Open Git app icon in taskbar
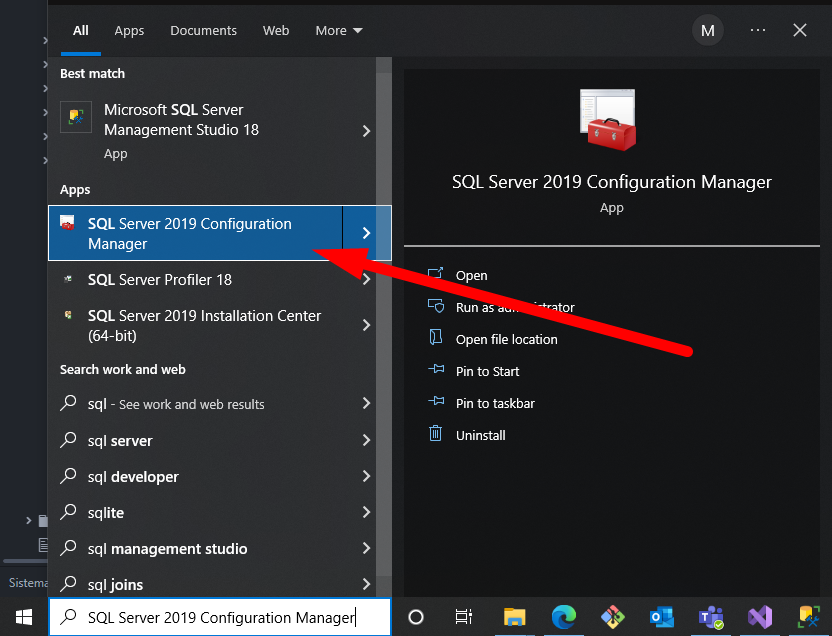Image resolution: width=832 pixels, height=636 pixels. coord(612,617)
